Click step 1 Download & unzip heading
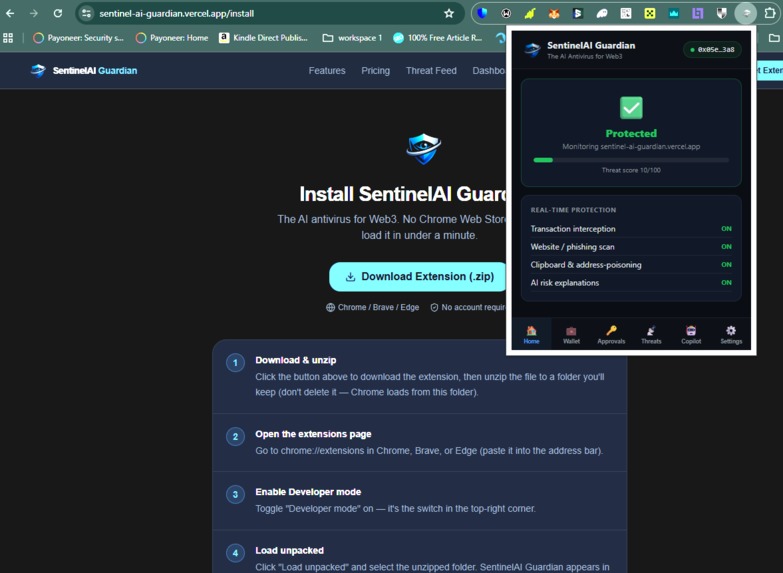 click(x=296, y=360)
